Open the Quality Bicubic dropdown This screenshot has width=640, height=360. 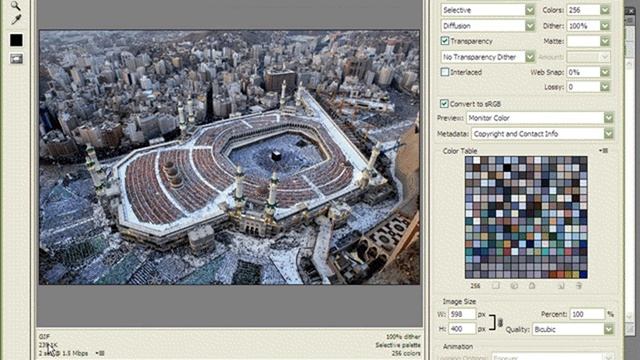[x=573, y=329]
